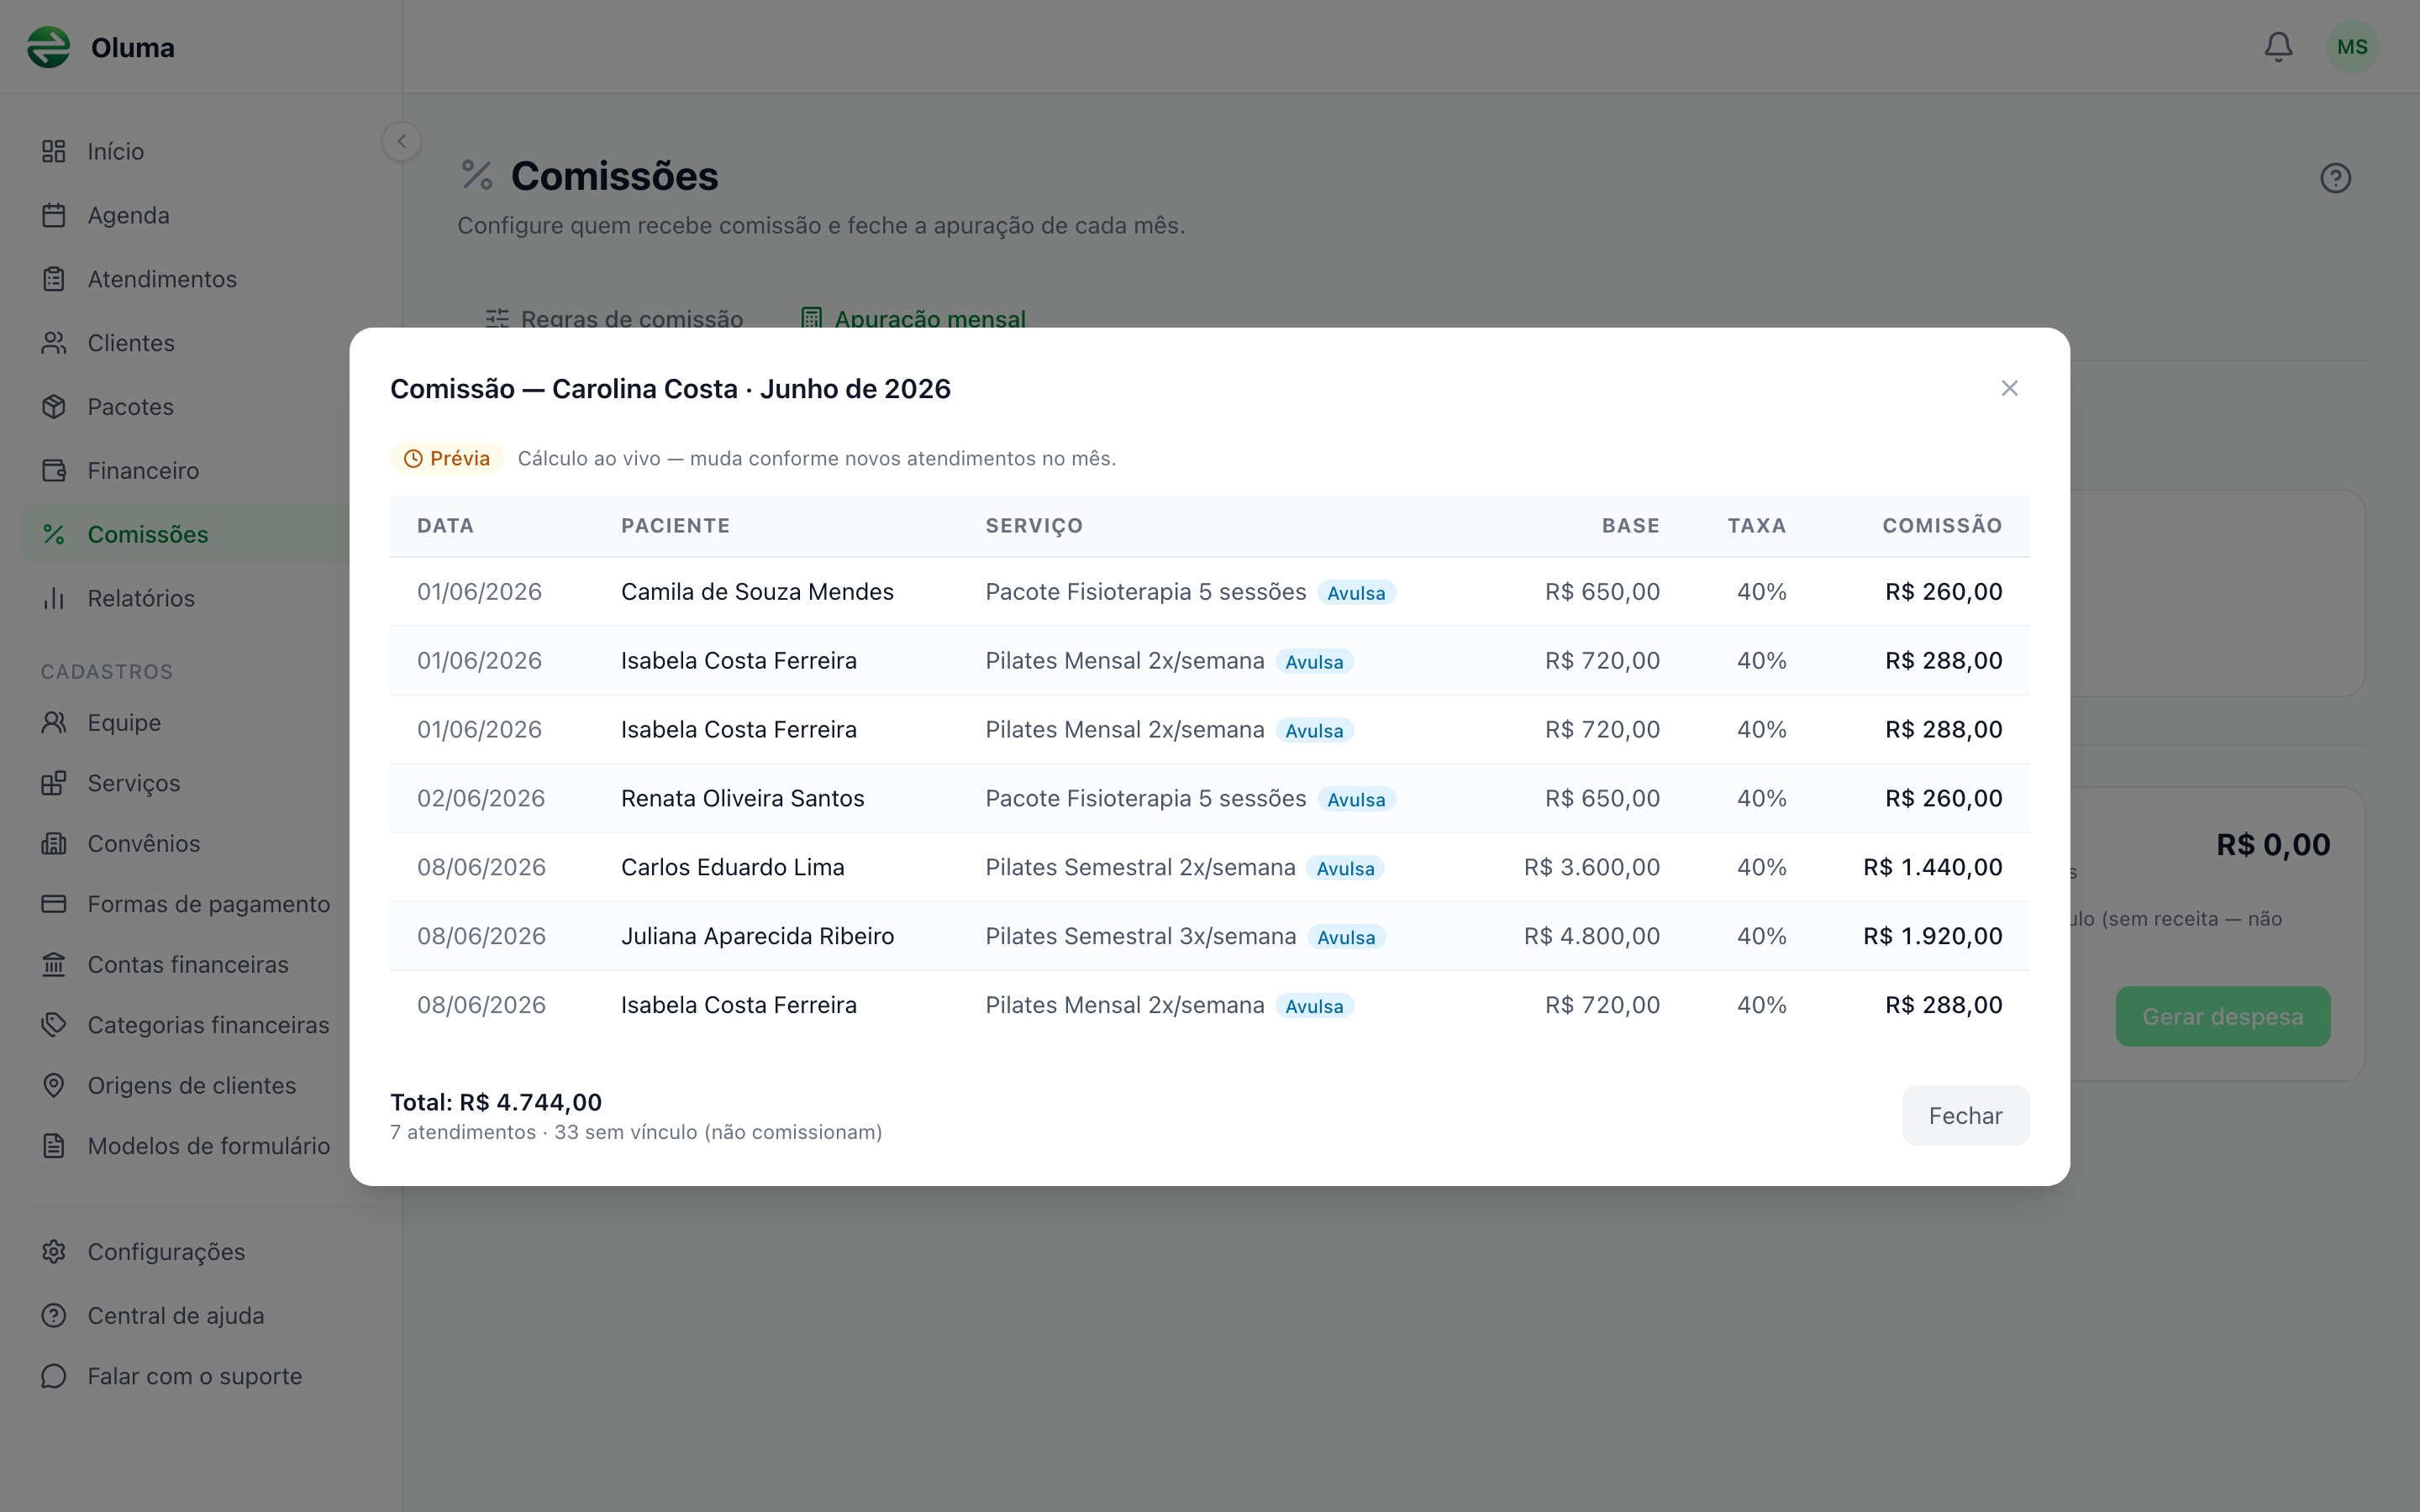The width and height of the screenshot is (2420, 1512).
Task: Click the Categorias financeiras tag icon
Action: point(54,1025)
